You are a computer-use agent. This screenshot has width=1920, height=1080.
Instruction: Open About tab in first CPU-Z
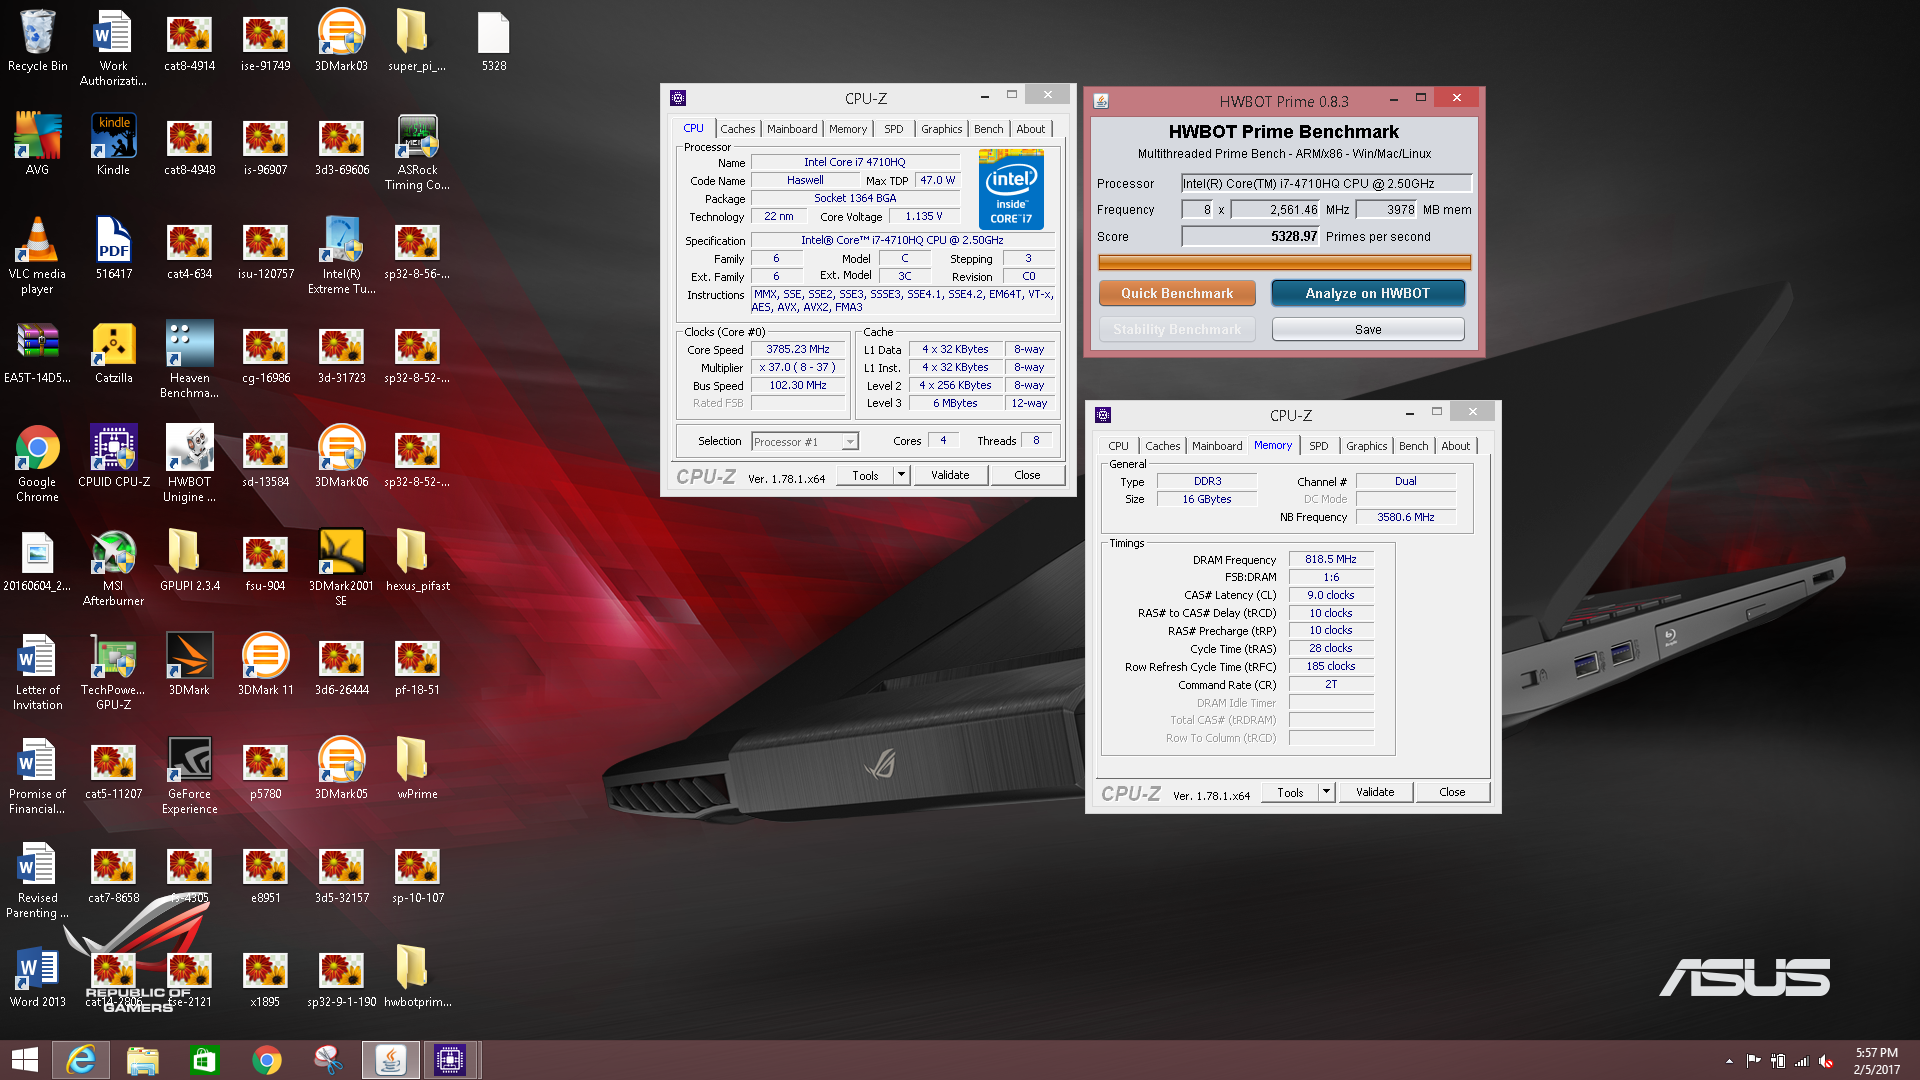(x=1031, y=129)
